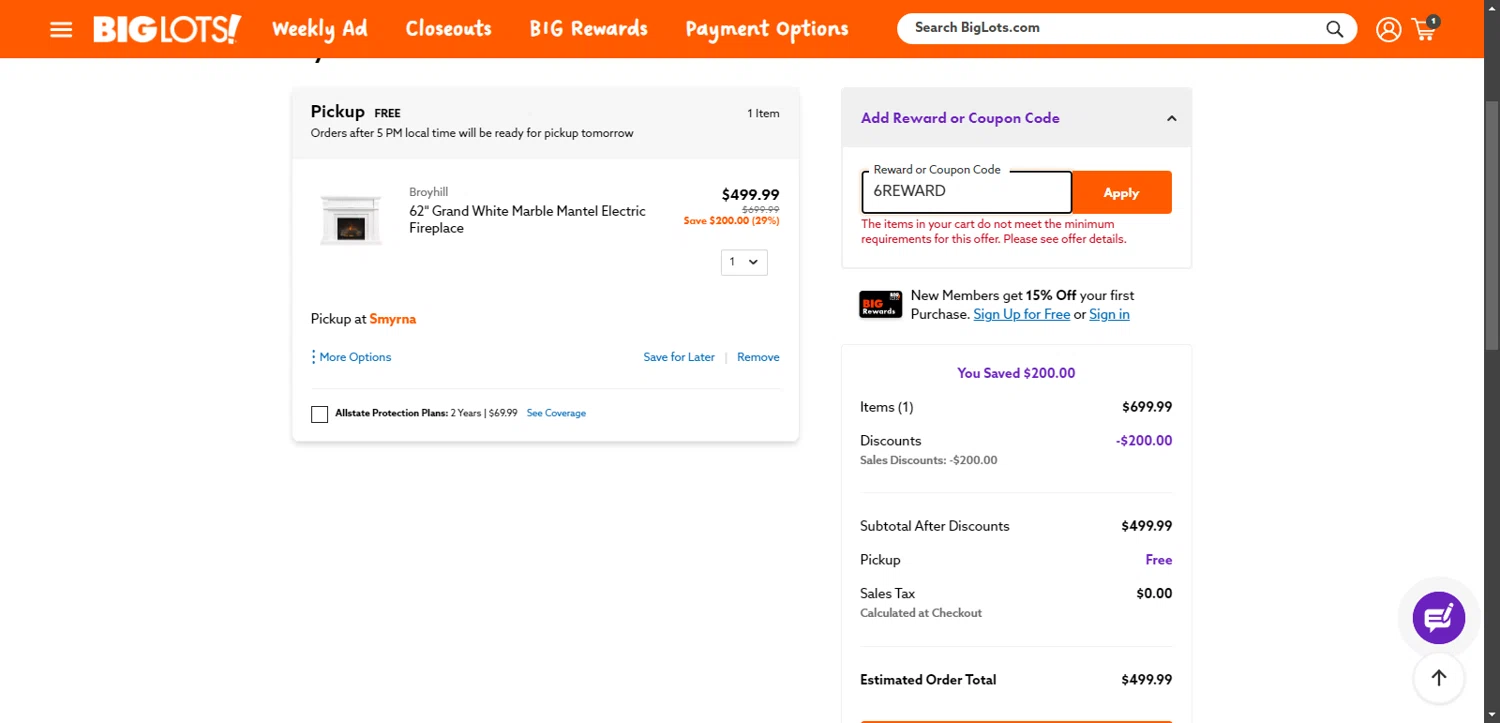Open the account profile icon
Viewport: 1500px width, 723px height.
1388,29
